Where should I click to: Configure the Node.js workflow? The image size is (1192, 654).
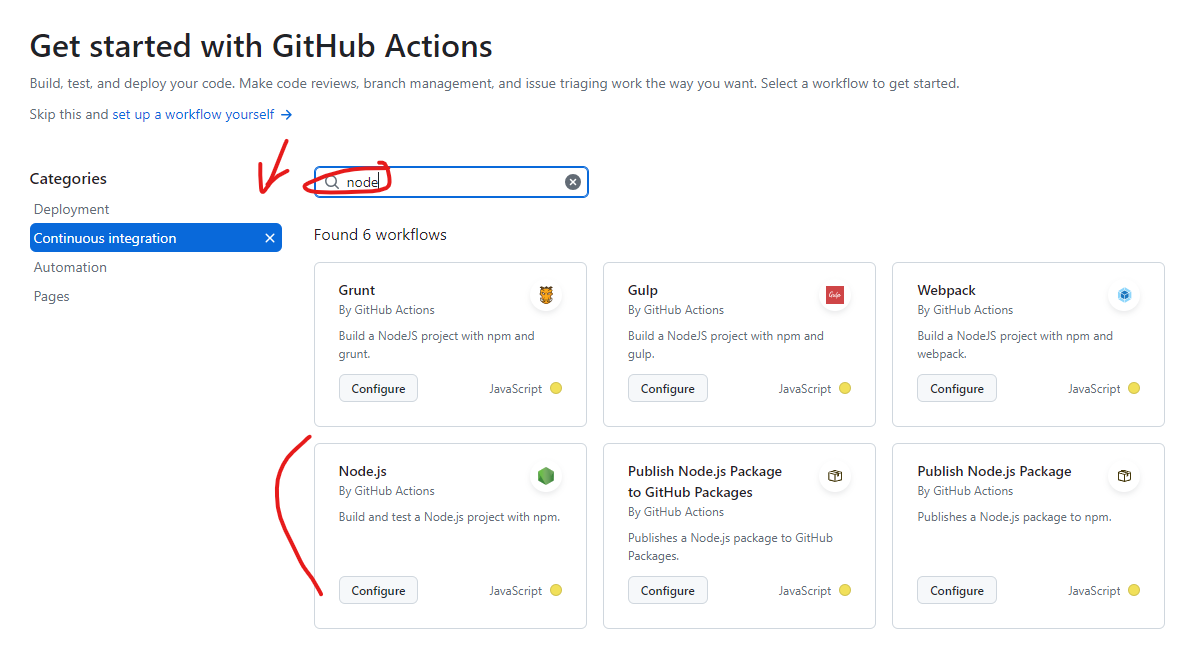378,591
